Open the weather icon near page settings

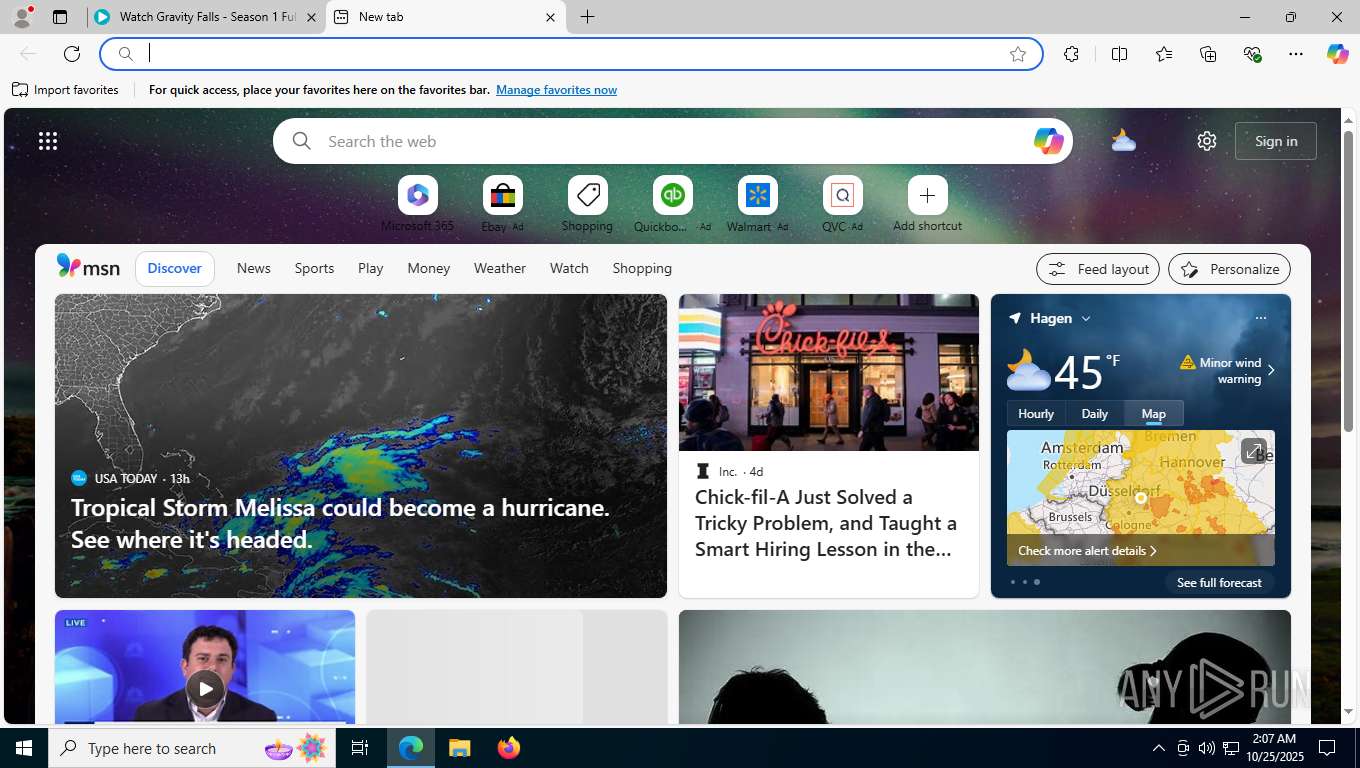1124,141
